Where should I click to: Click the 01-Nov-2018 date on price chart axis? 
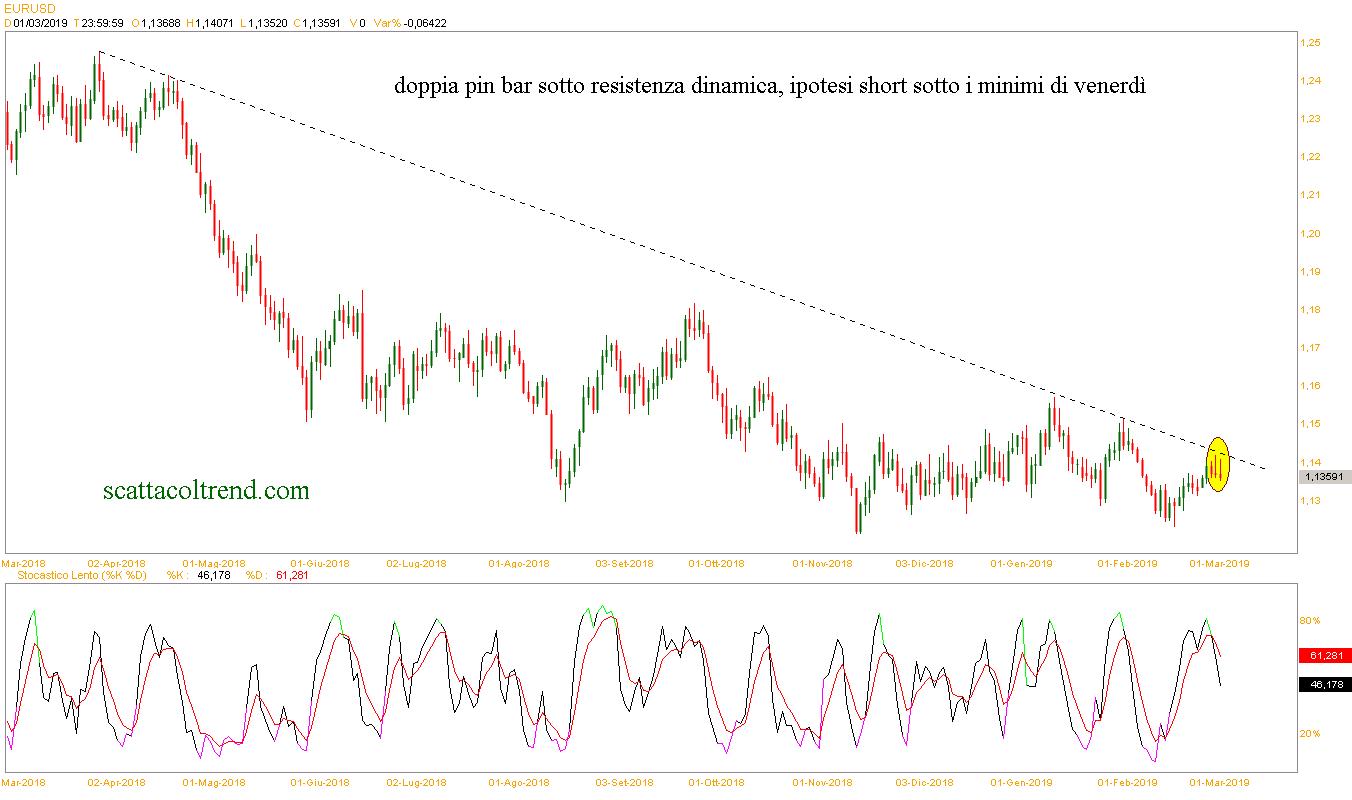(x=822, y=563)
